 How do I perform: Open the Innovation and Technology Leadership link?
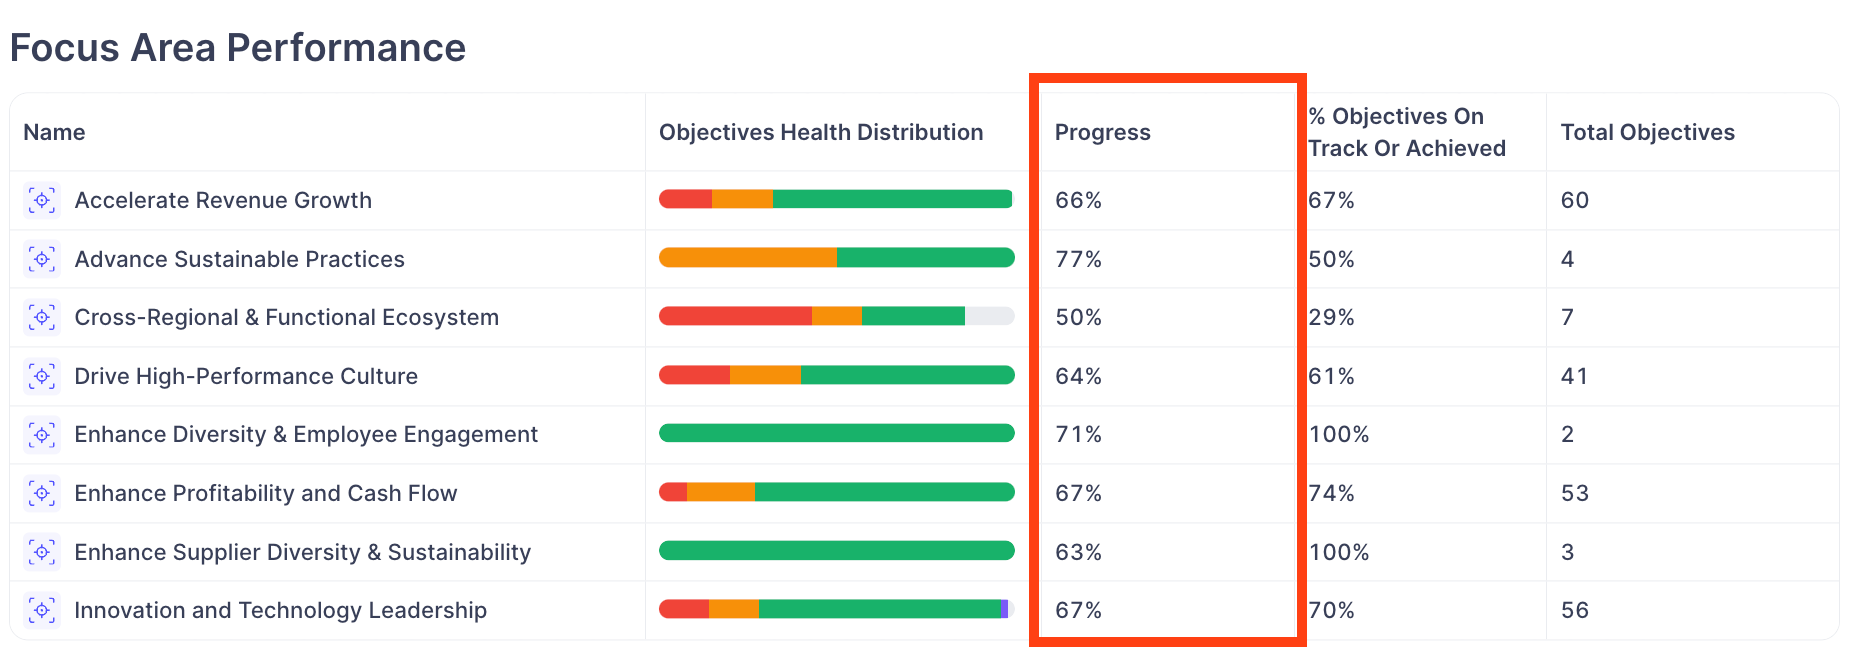coord(280,610)
